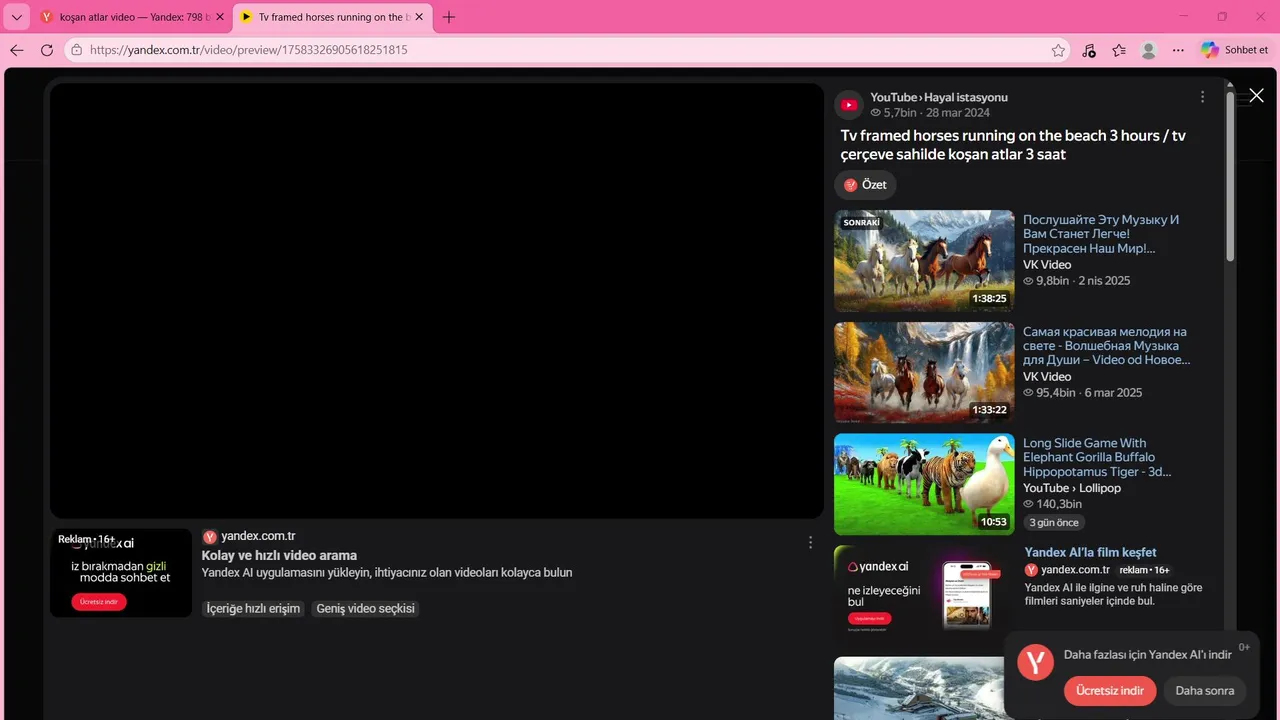Reload the current page
Image resolution: width=1280 pixels, height=720 pixels.
47,50
